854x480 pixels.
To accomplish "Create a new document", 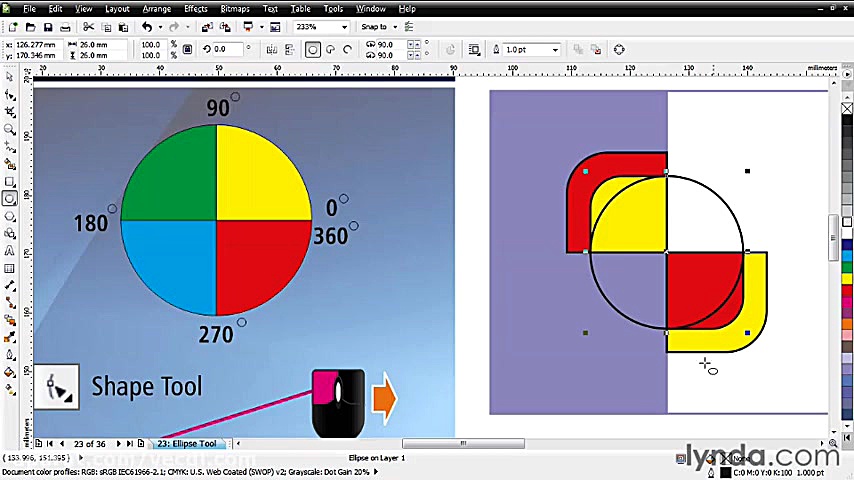I will click(x=13, y=27).
